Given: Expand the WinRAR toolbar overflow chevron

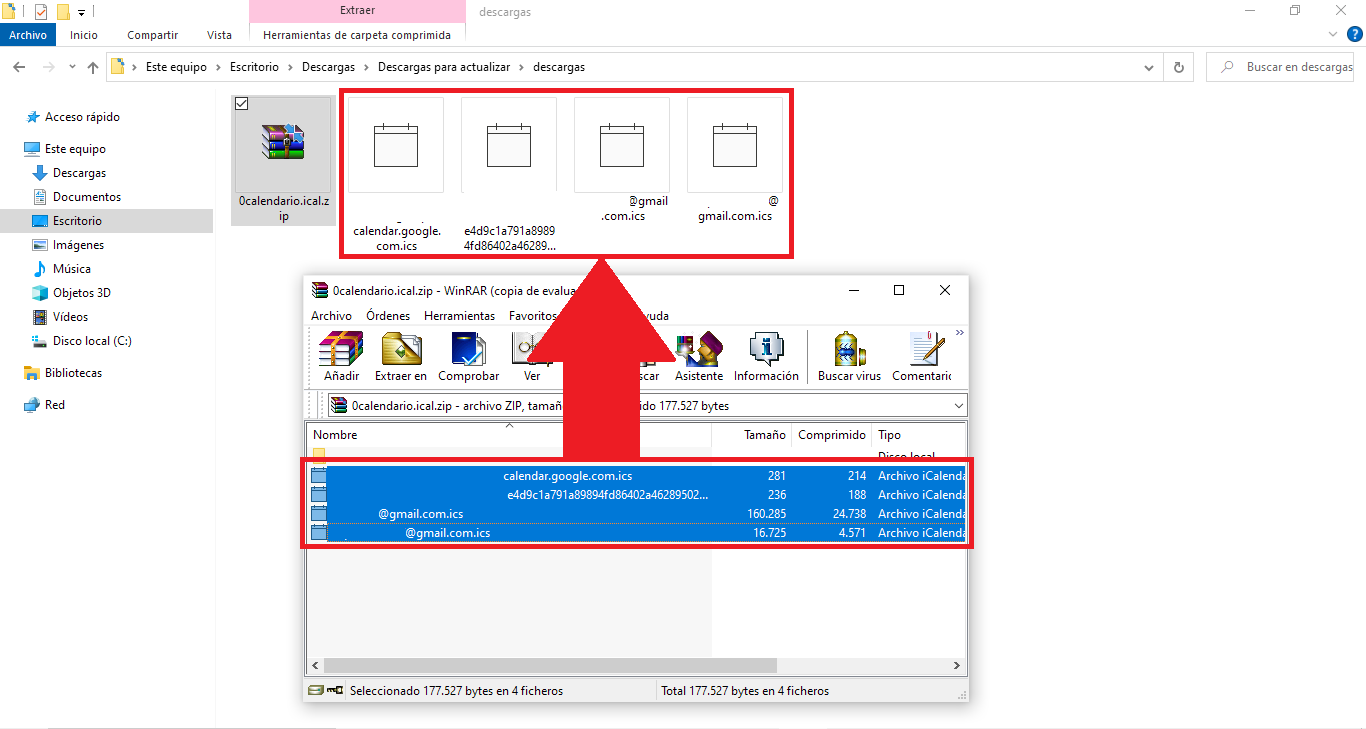Looking at the screenshot, I should tap(960, 333).
